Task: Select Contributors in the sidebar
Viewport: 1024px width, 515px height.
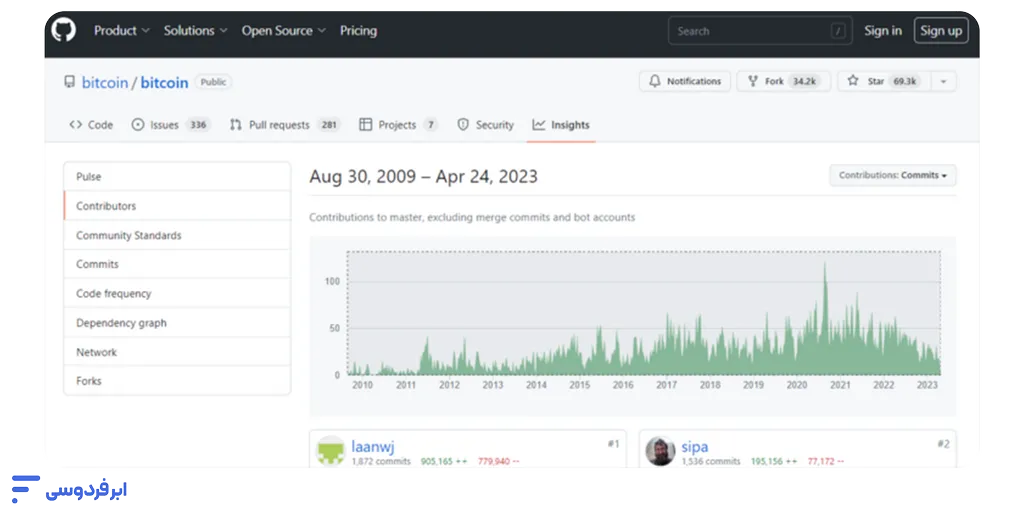Action: click(x=177, y=206)
